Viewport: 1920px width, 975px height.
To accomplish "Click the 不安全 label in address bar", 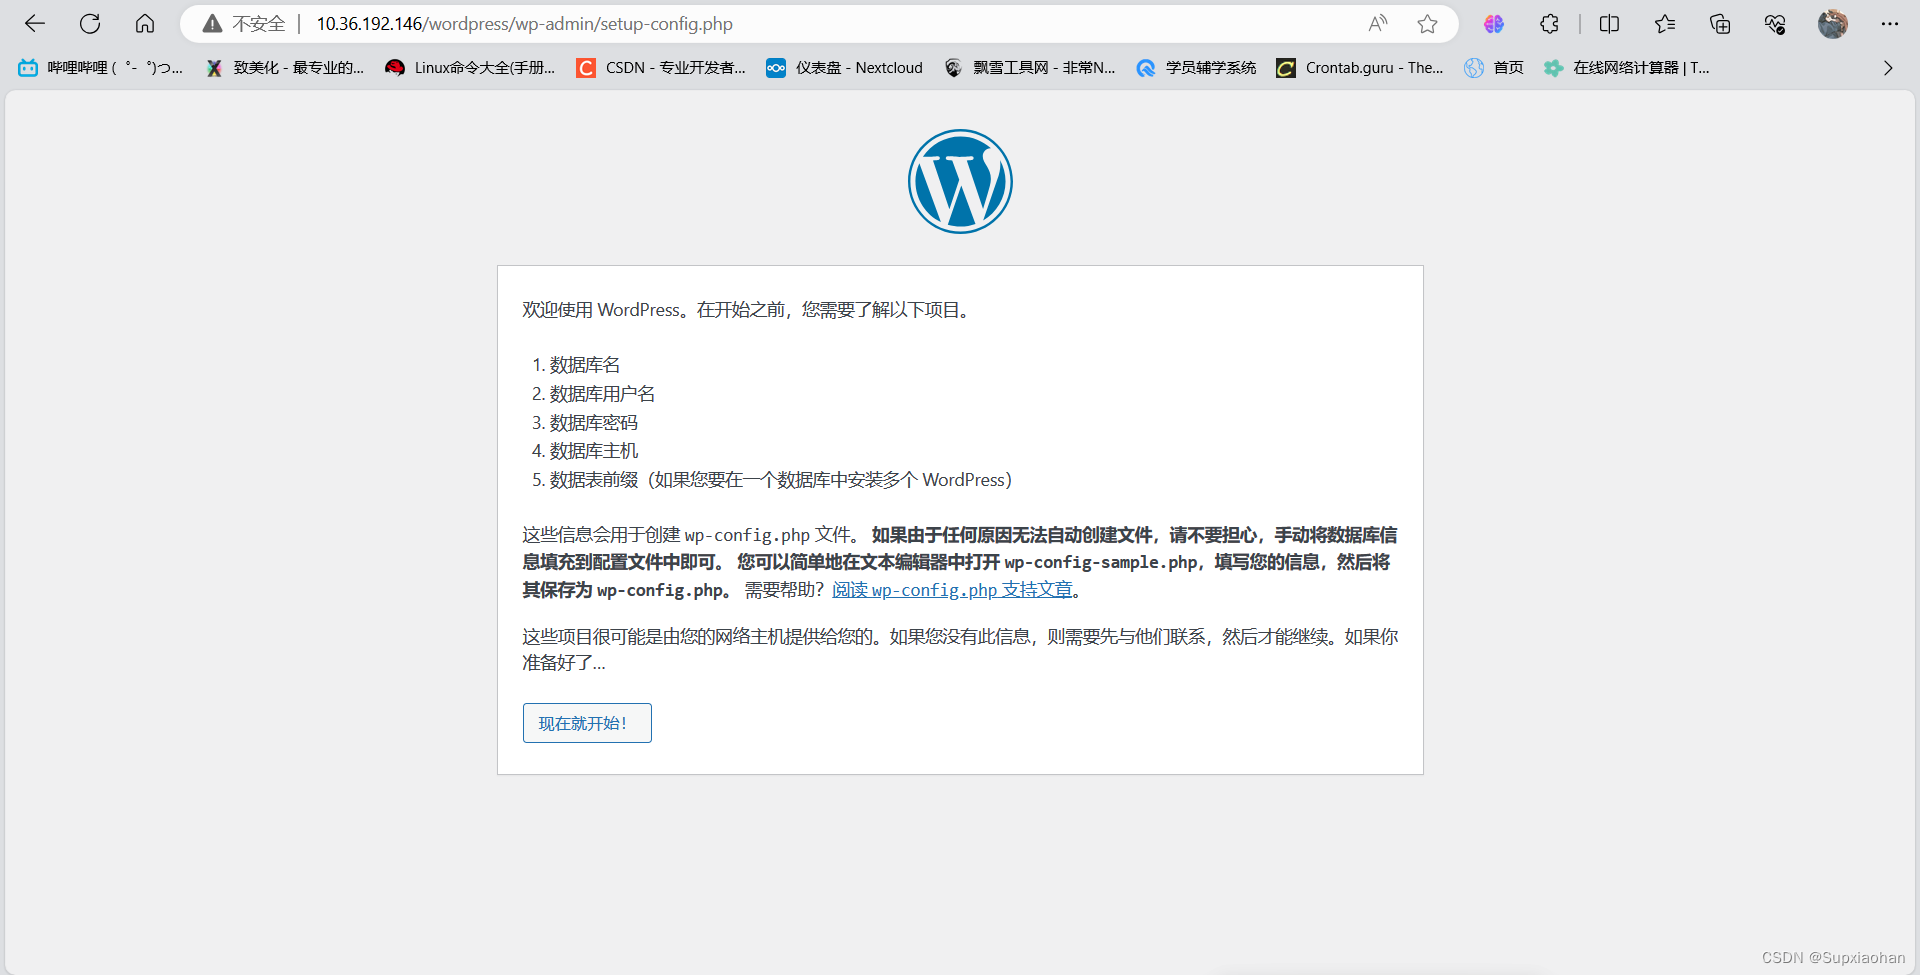I will (259, 24).
